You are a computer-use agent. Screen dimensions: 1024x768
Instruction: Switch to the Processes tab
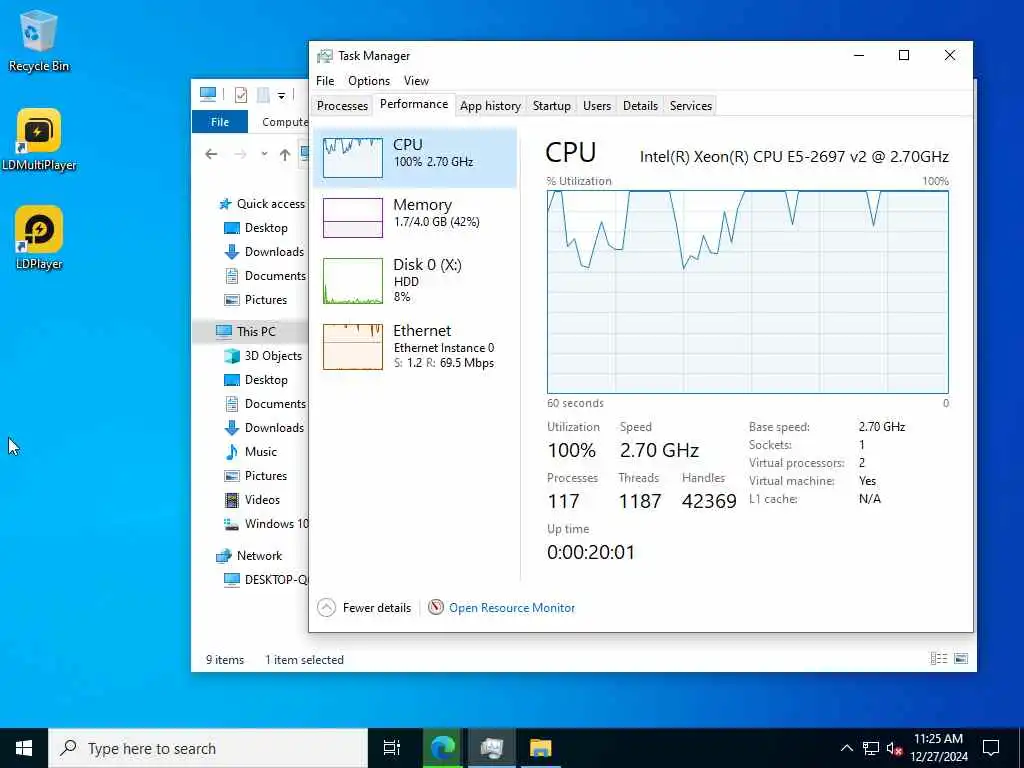[342, 106]
